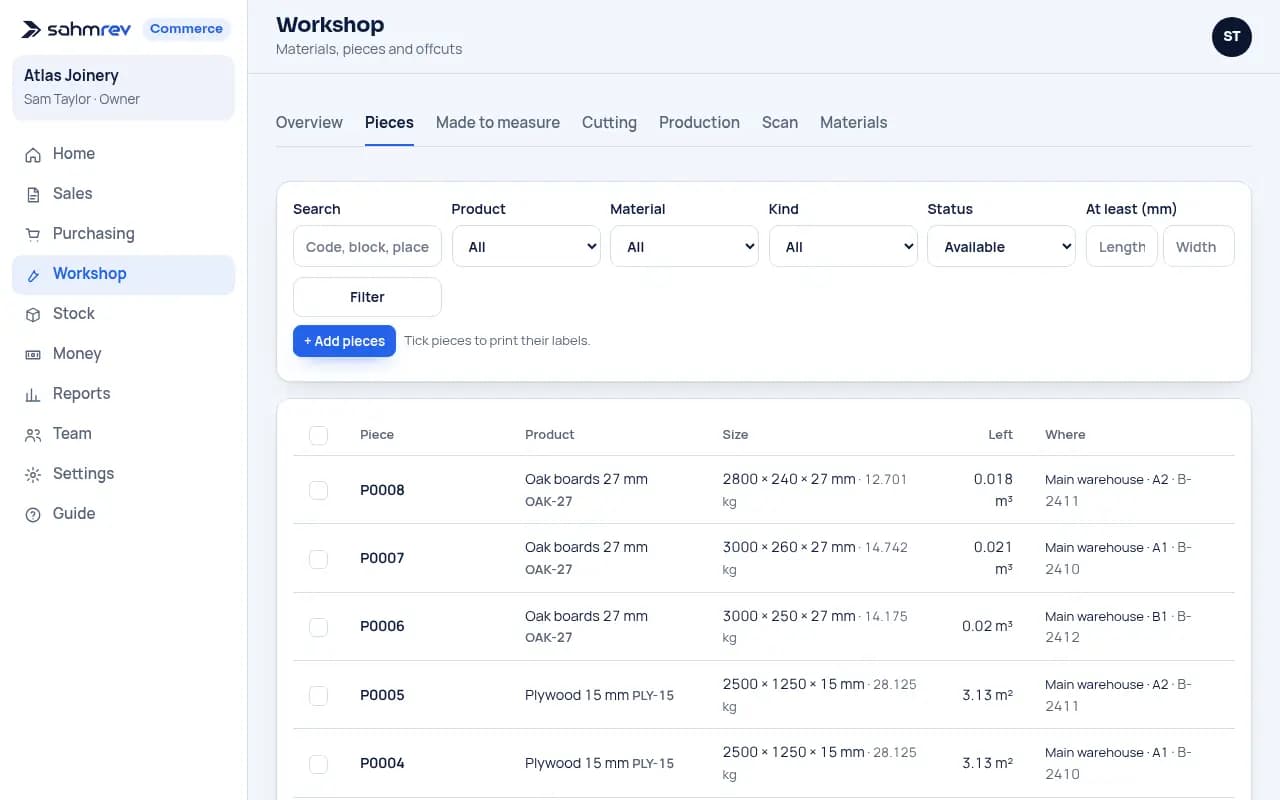Tick the checkbox for piece P0007

318,558
